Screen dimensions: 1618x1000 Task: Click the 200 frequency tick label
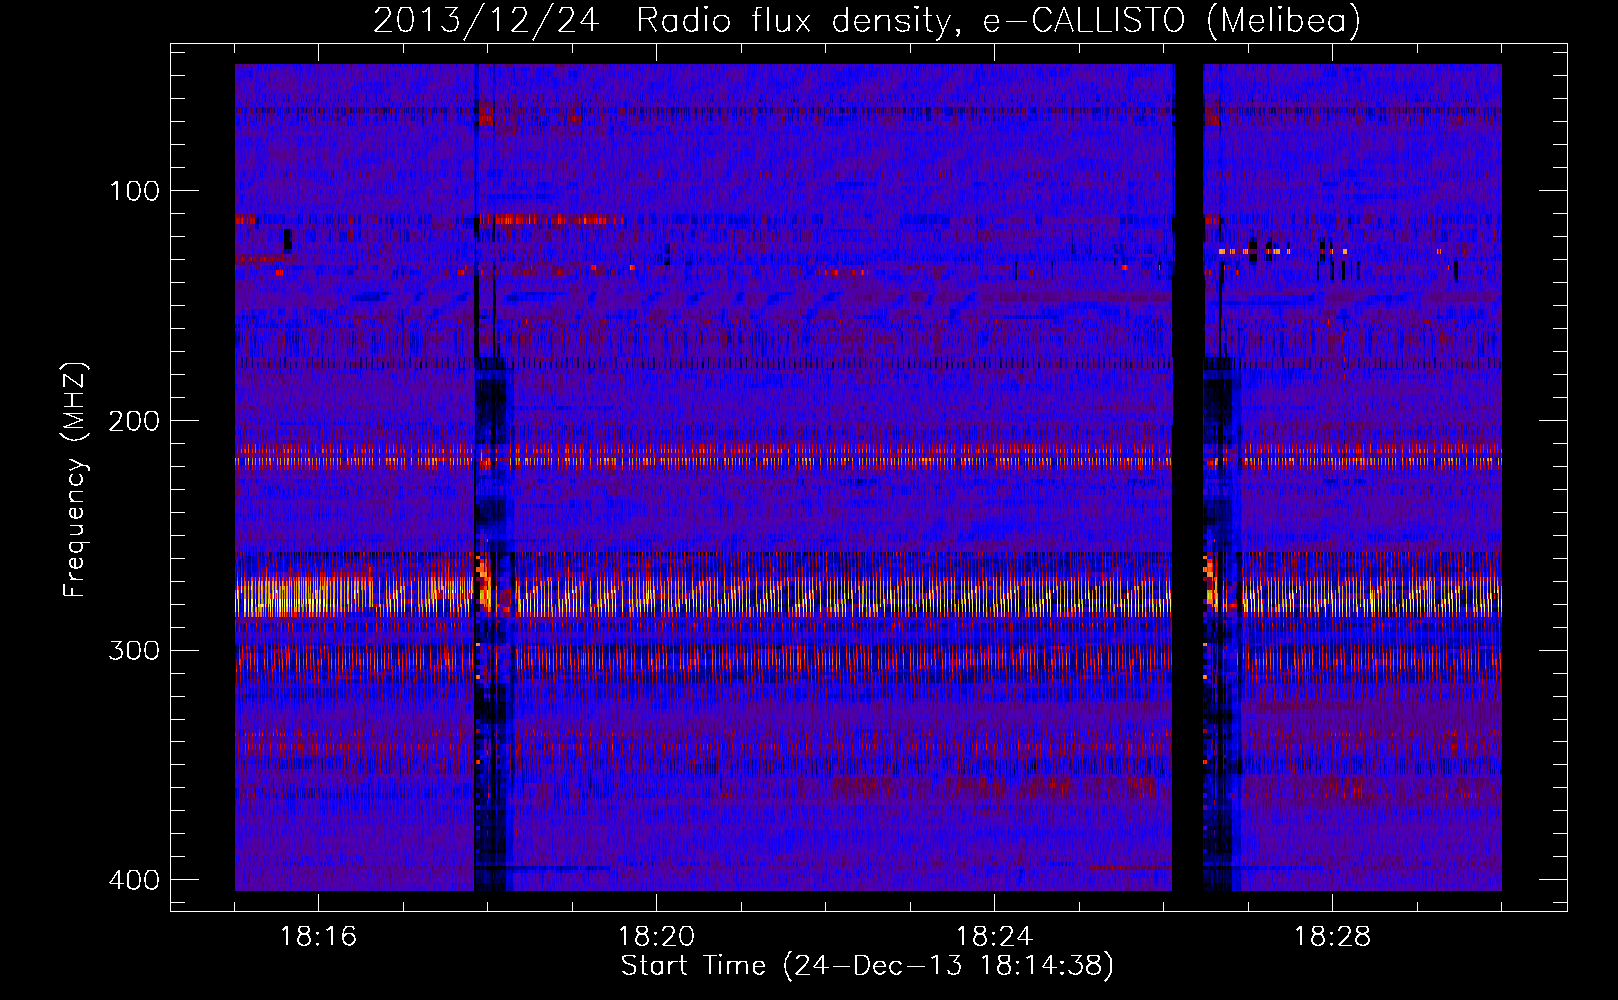coord(134,421)
